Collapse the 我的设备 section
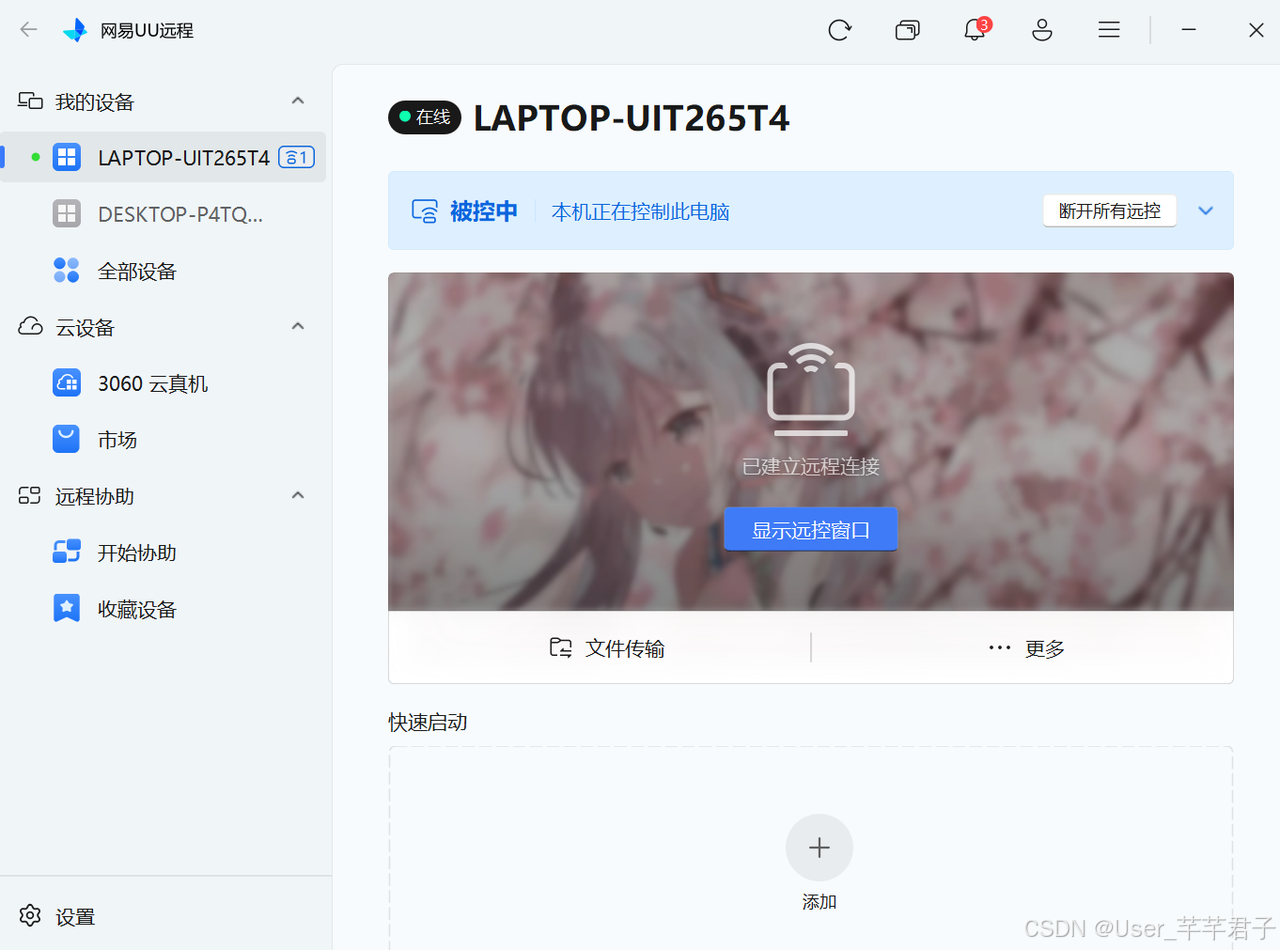Screen dimensions: 1280x950 coord(298,101)
